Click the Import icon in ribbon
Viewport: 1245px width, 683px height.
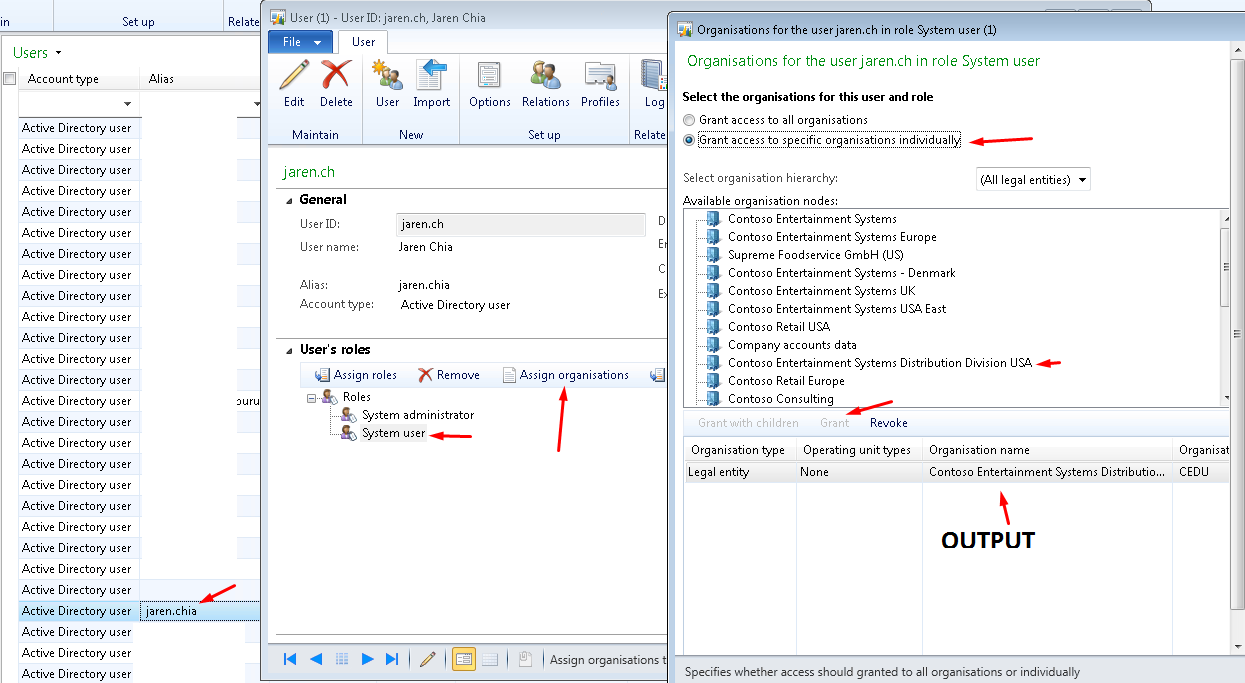432,76
